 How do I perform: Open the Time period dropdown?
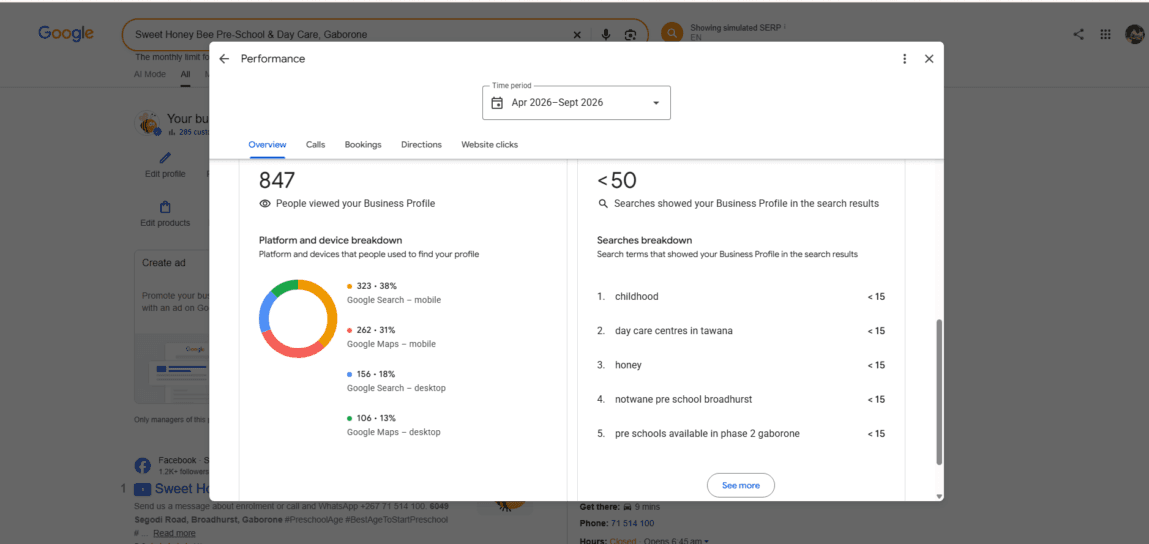pos(576,103)
